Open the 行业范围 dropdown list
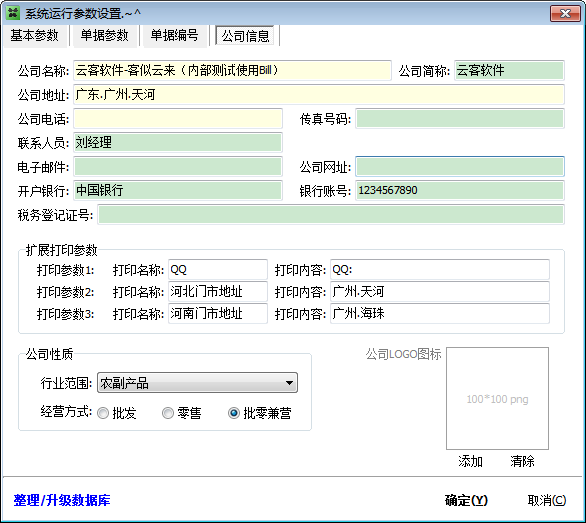Image resolution: width=586 pixels, height=523 pixels. (x=197, y=382)
